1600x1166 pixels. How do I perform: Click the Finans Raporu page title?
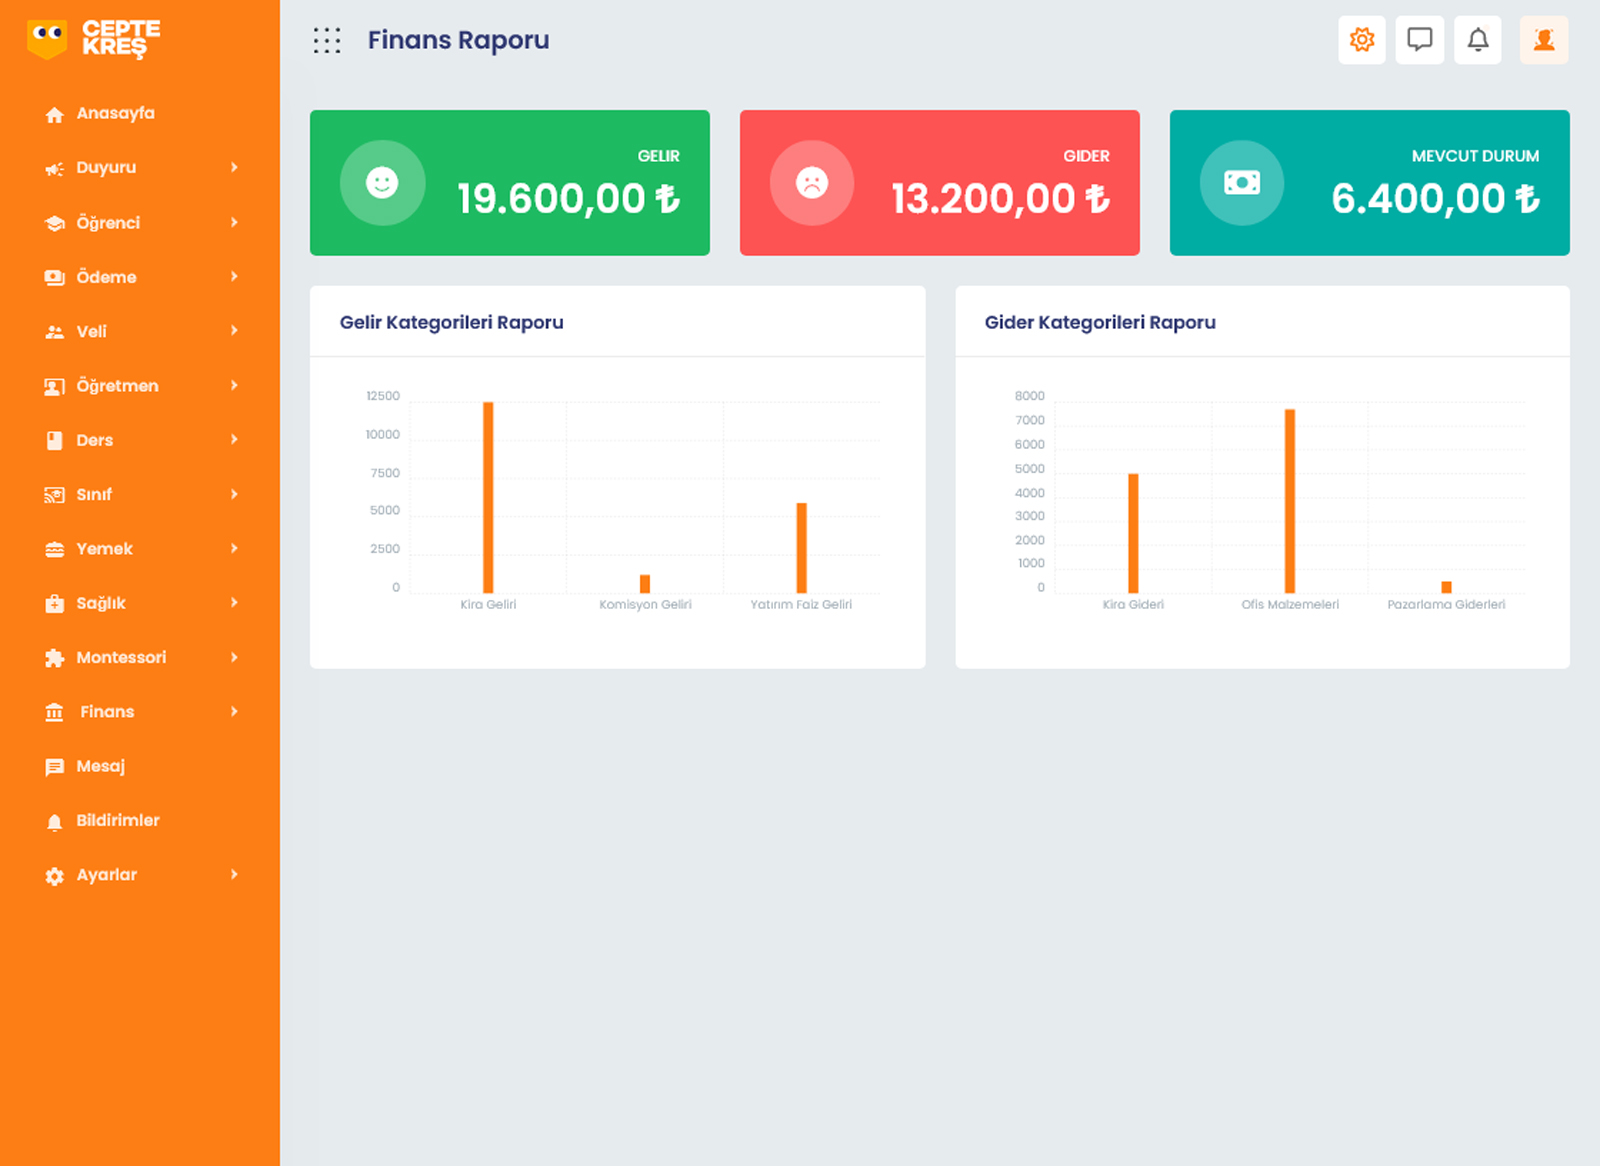(x=458, y=40)
